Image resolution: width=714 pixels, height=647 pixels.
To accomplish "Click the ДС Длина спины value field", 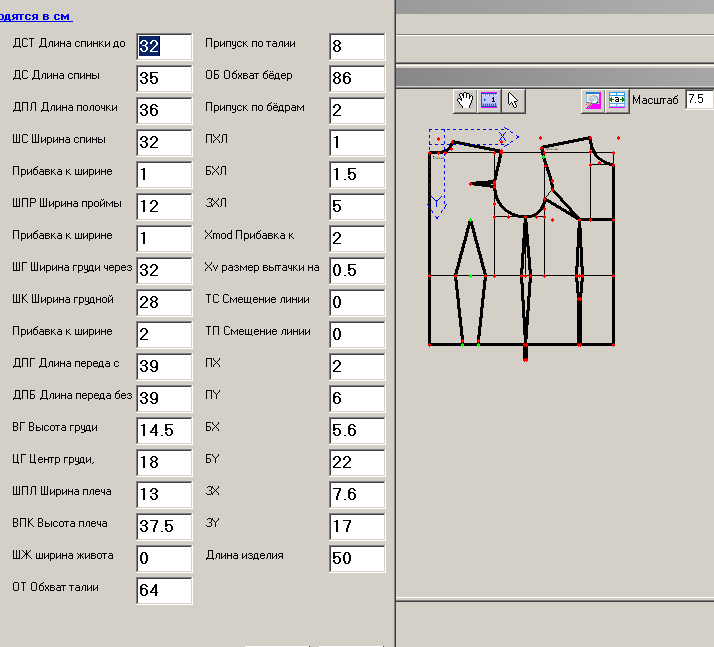I will [164, 78].
